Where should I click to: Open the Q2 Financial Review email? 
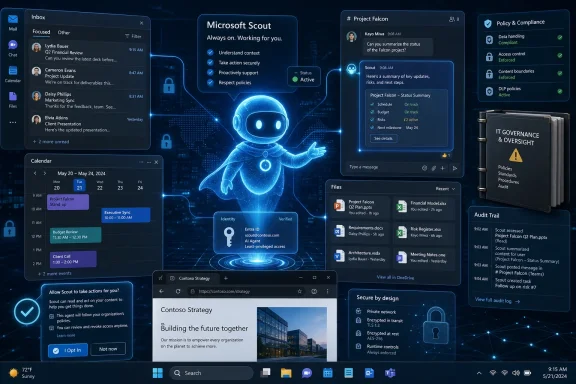click(x=87, y=52)
